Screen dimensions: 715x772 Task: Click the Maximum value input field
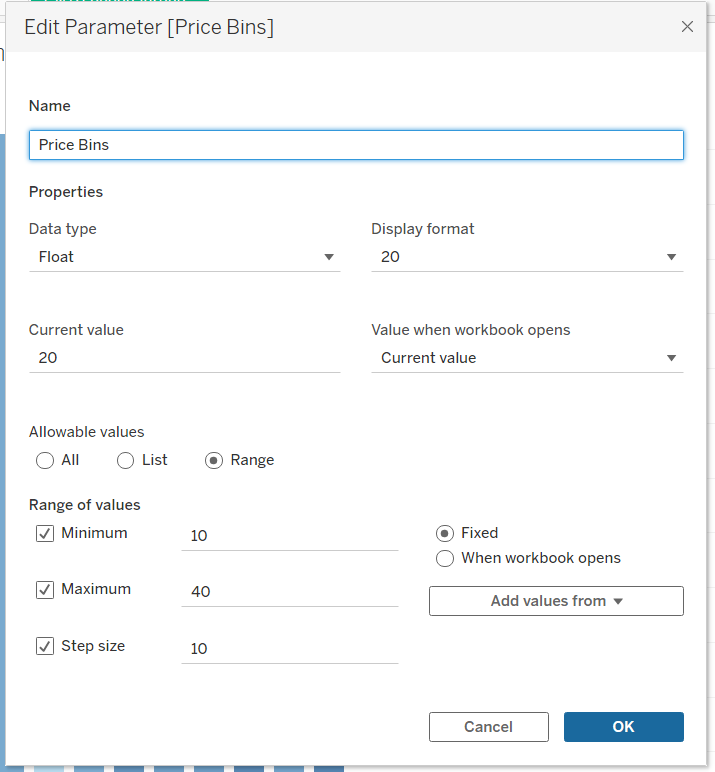point(289,592)
